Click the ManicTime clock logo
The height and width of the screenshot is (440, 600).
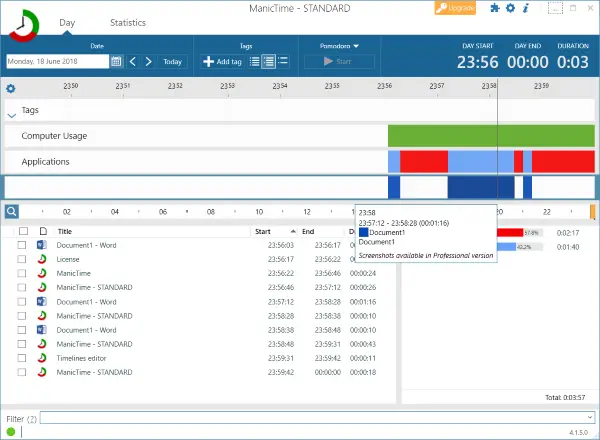point(24,25)
